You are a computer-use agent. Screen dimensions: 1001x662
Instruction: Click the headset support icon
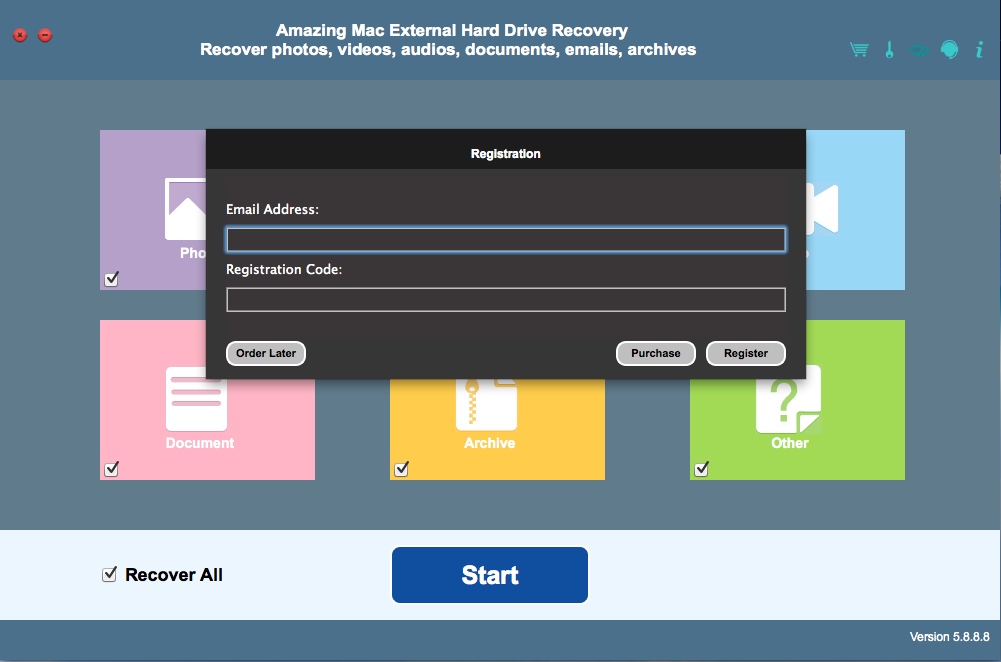point(949,50)
